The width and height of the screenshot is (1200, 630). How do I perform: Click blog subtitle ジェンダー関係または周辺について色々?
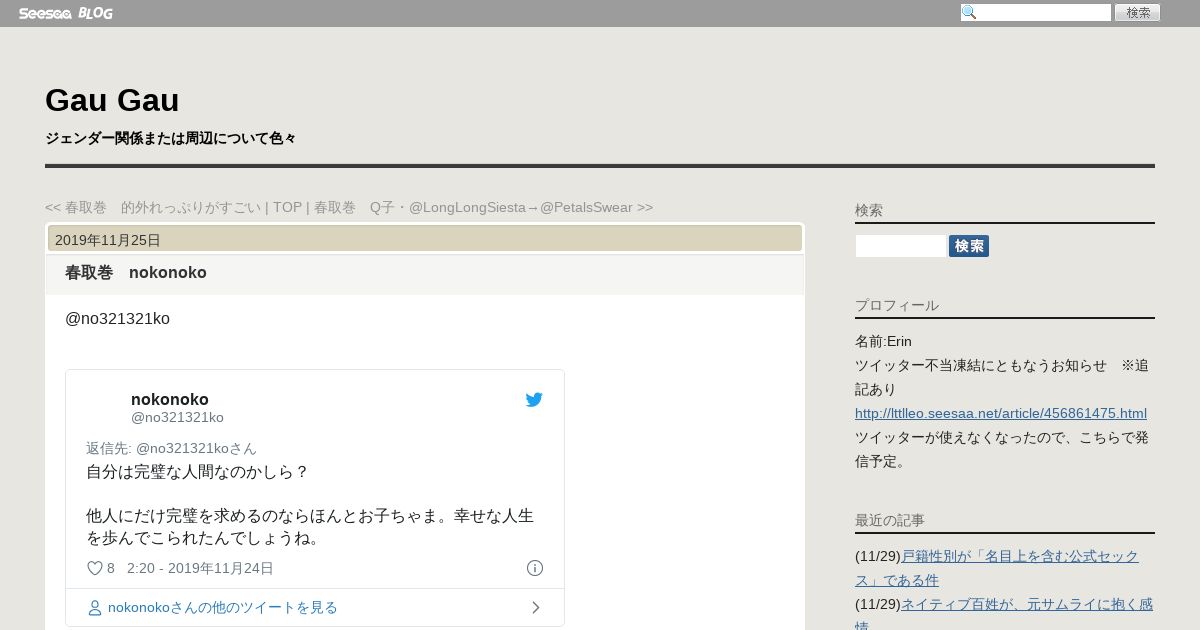170,139
